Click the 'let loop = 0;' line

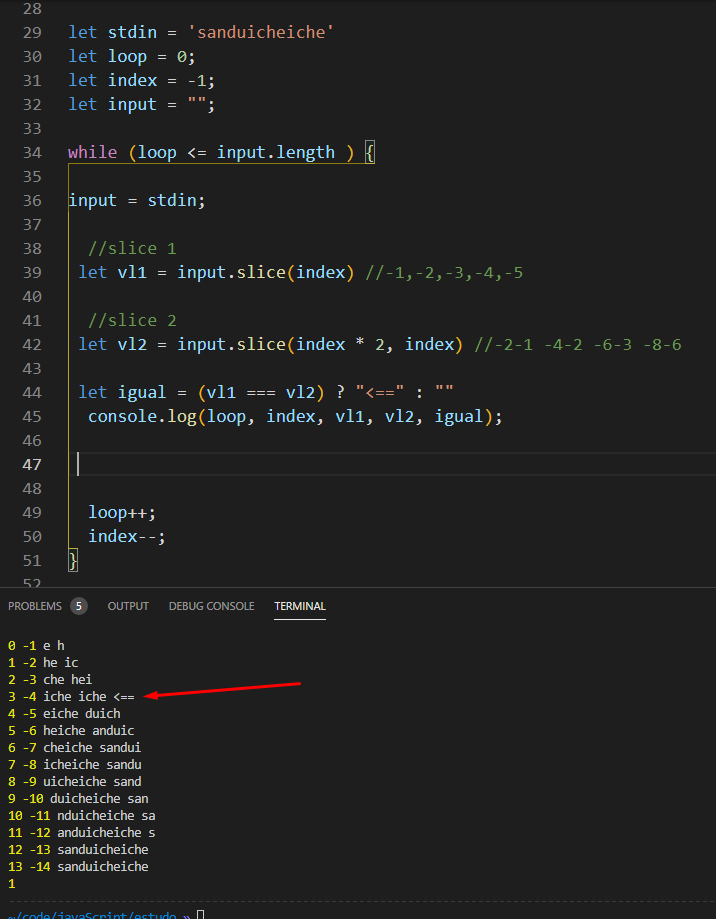(x=132, y=56)
